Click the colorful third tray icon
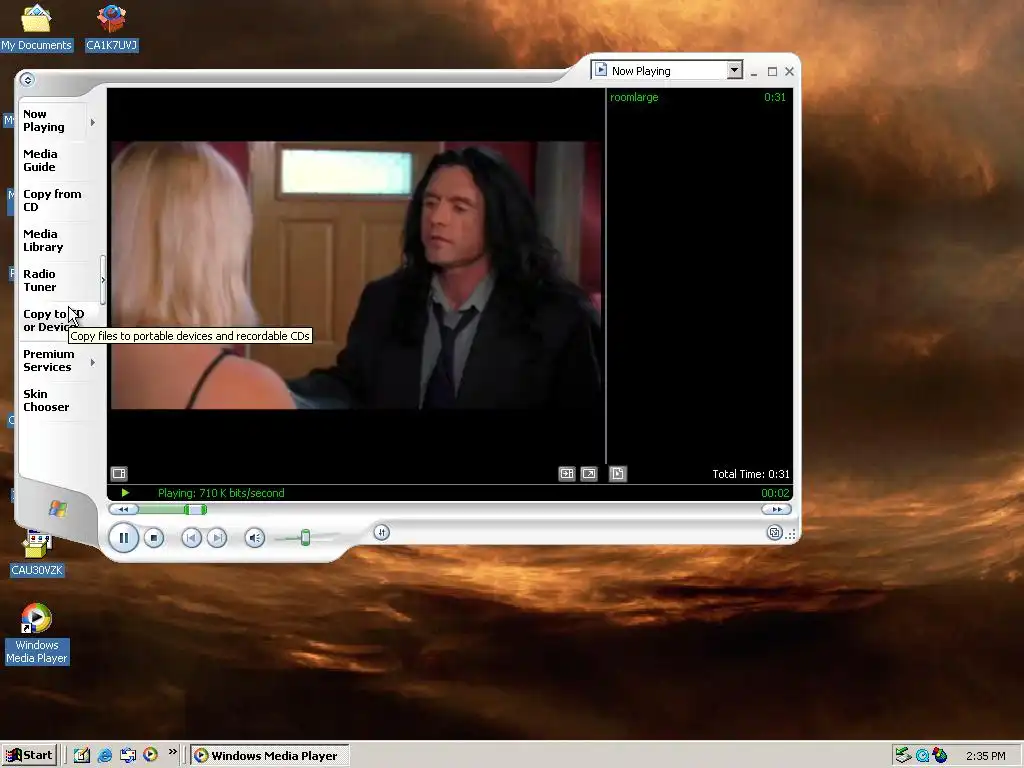Image resolution: width=1024 pixels, height=768 pixels. [940, 756]
